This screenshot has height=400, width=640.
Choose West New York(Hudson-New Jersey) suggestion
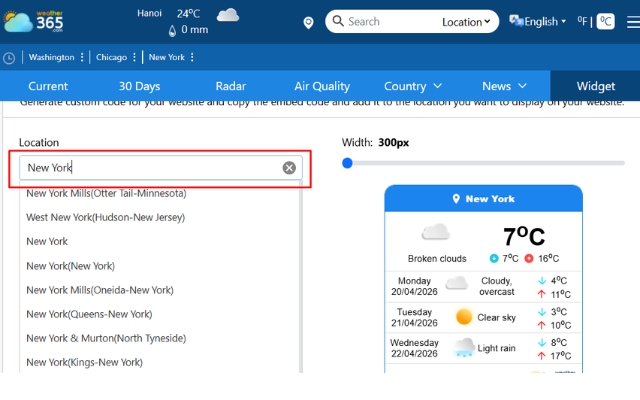pyautogui.click(x=105, y=217)
